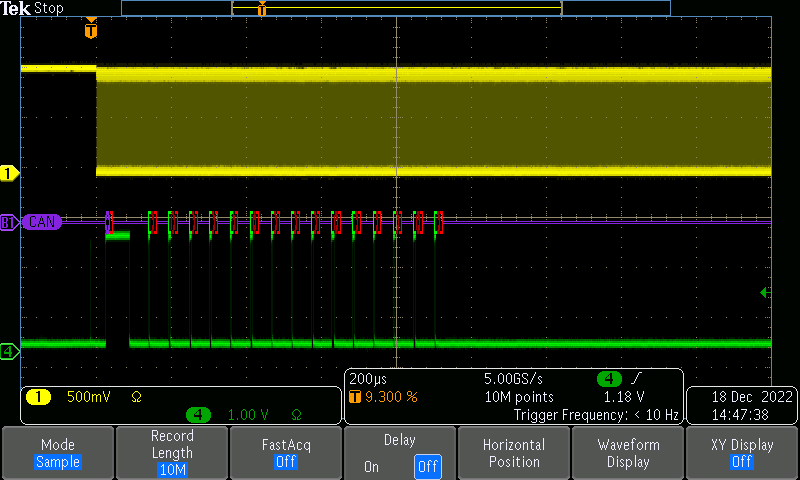Click the first purple CAN decode packet
This screenshot has height=480, width=800.
coord(109,222)
